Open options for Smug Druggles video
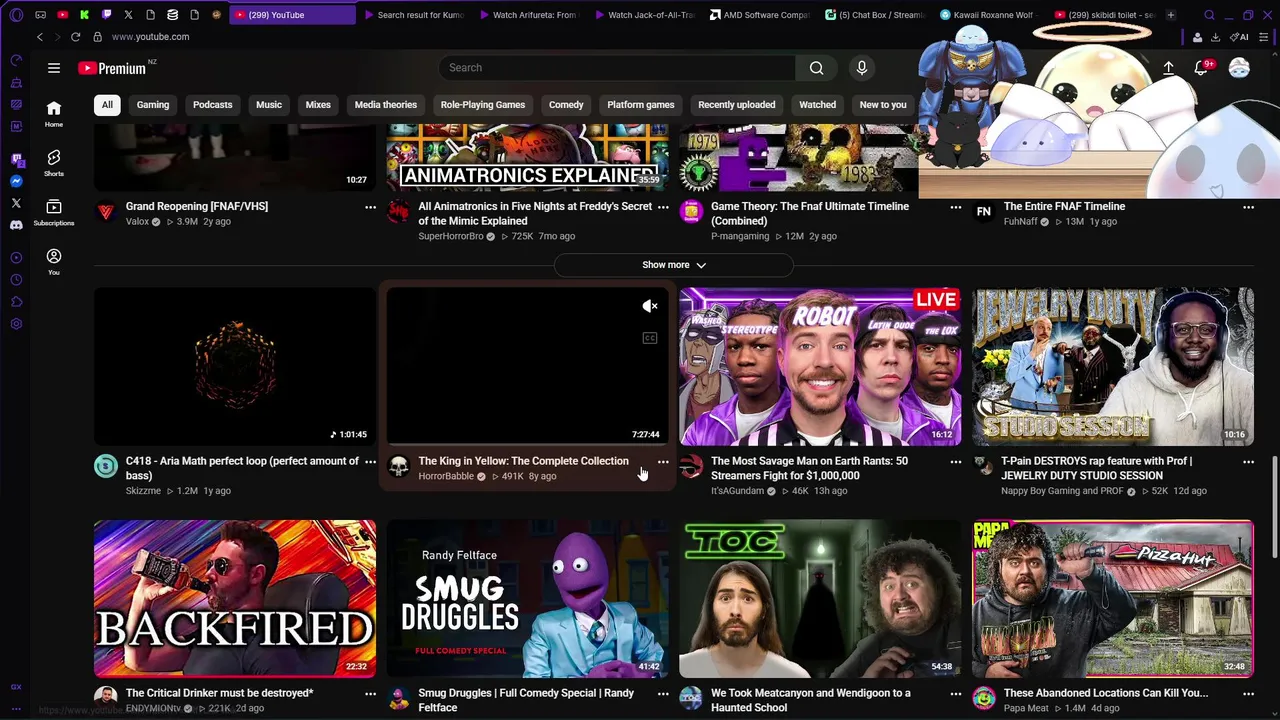 coord(663,693)
